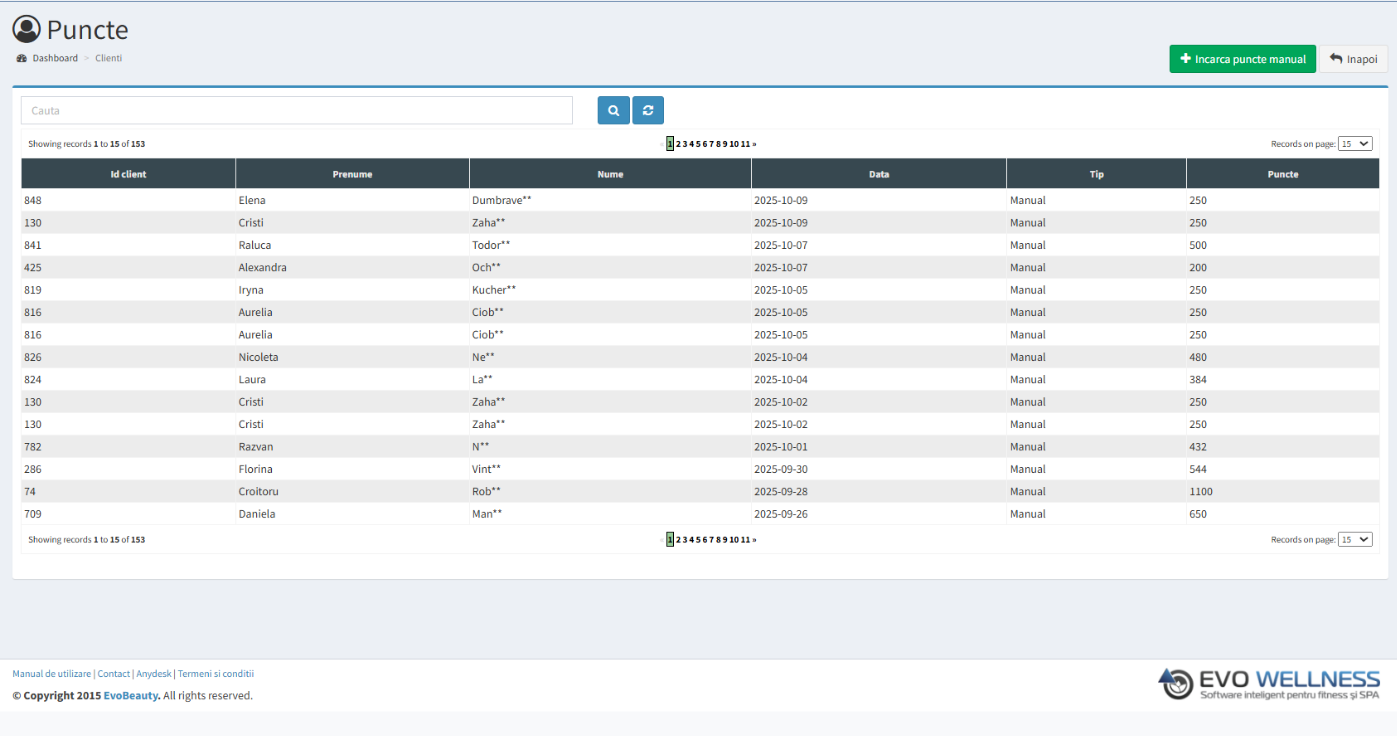
Task: Go to page 2 in top pagination
Action: click(678, 144)
